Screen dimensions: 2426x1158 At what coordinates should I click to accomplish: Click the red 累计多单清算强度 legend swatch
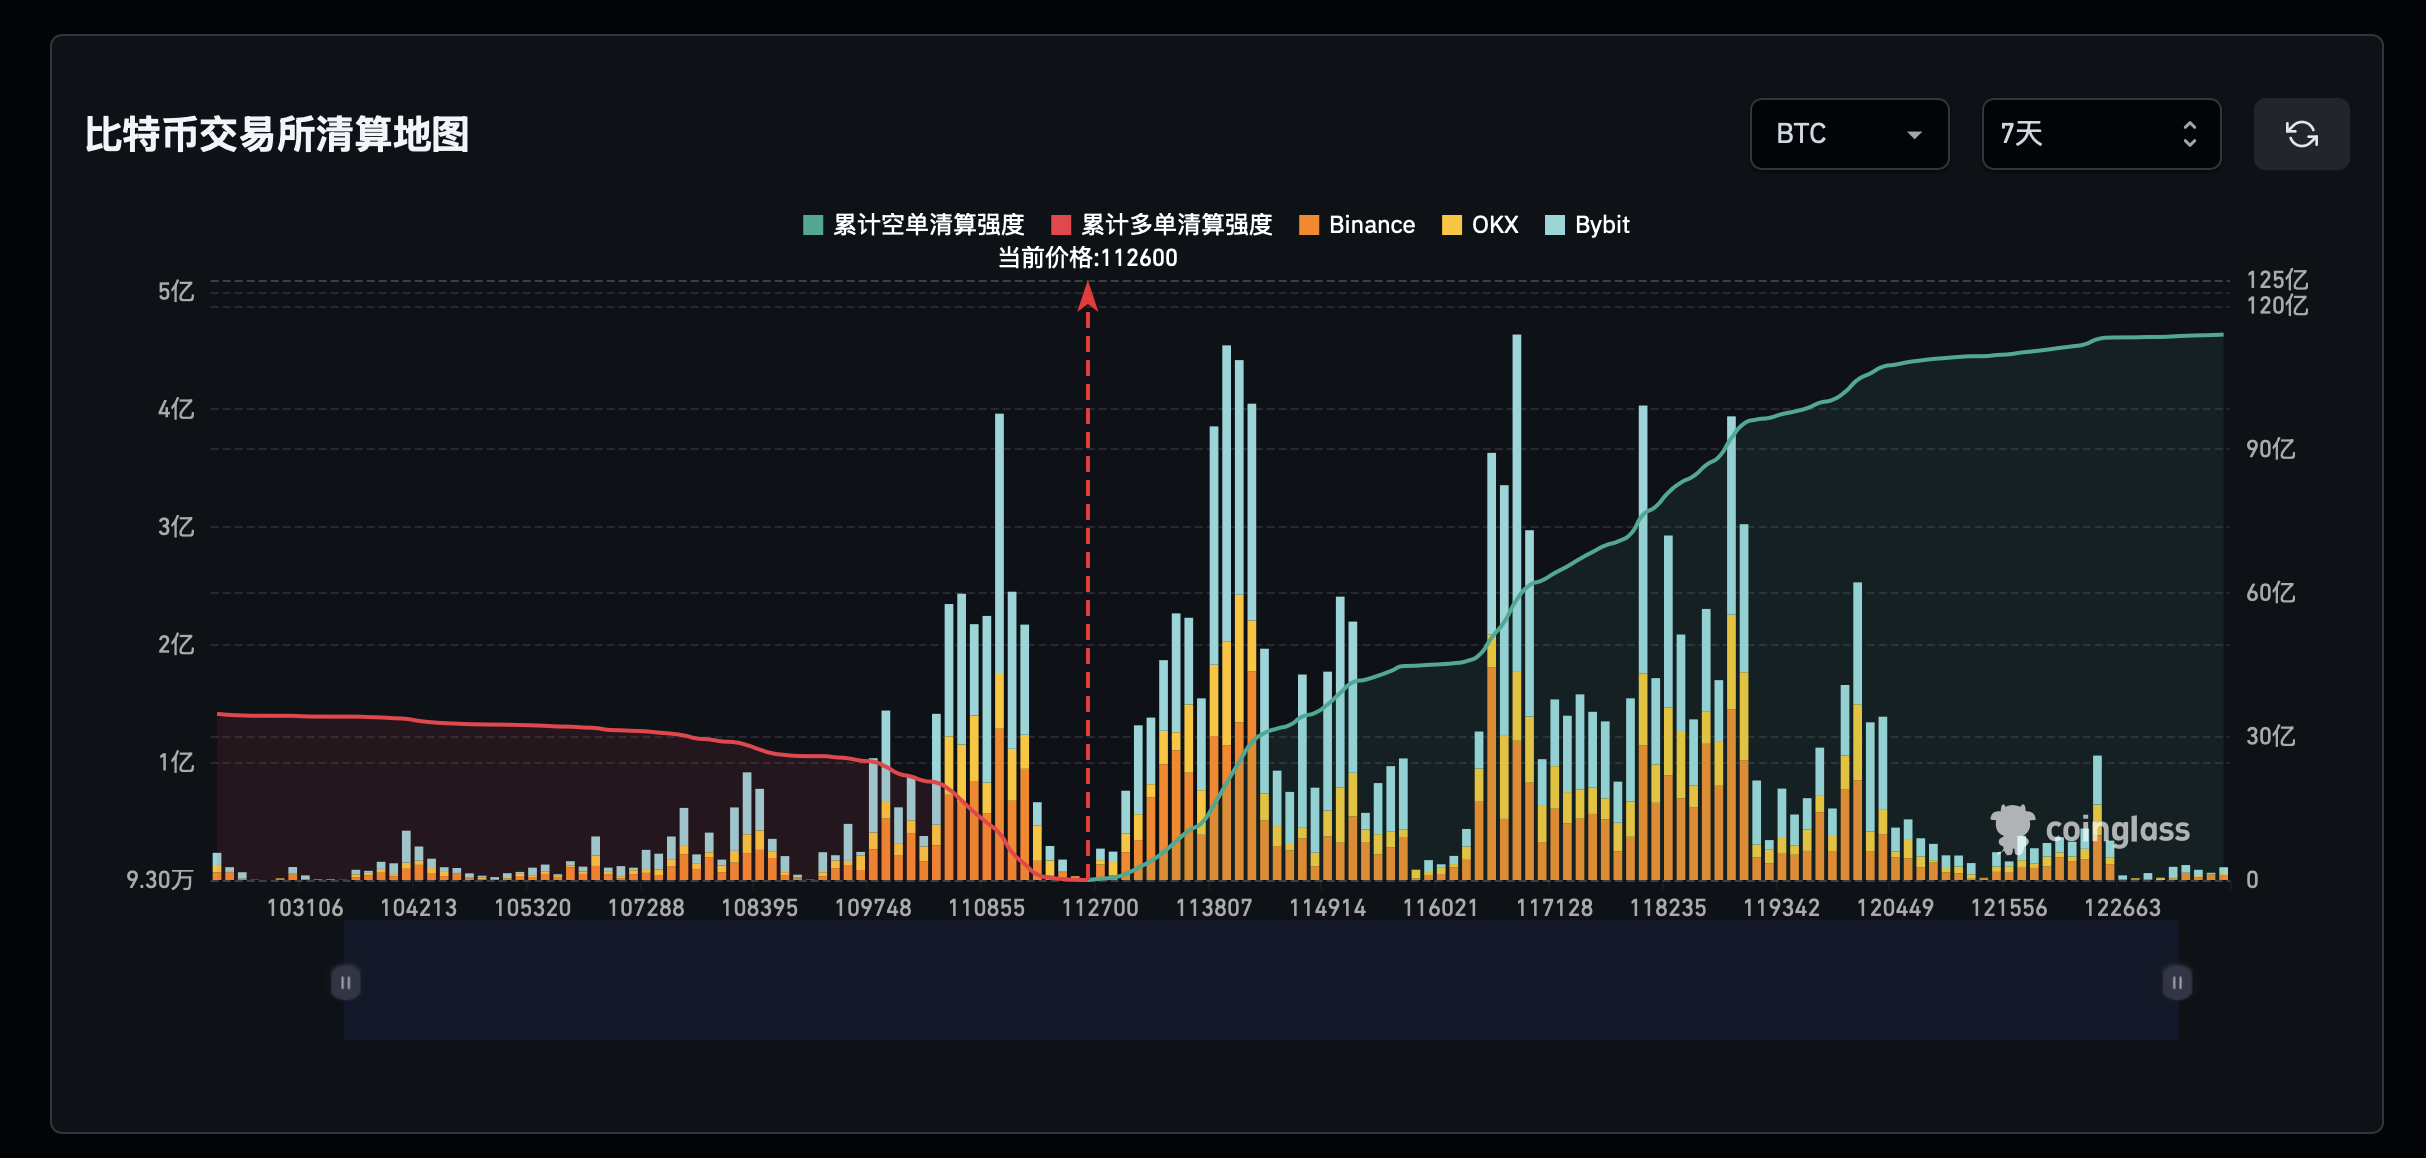click(x=1061, y=225)
